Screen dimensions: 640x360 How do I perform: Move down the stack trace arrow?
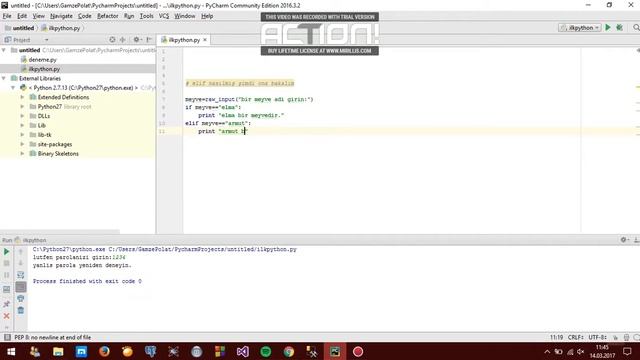(21, 263)
